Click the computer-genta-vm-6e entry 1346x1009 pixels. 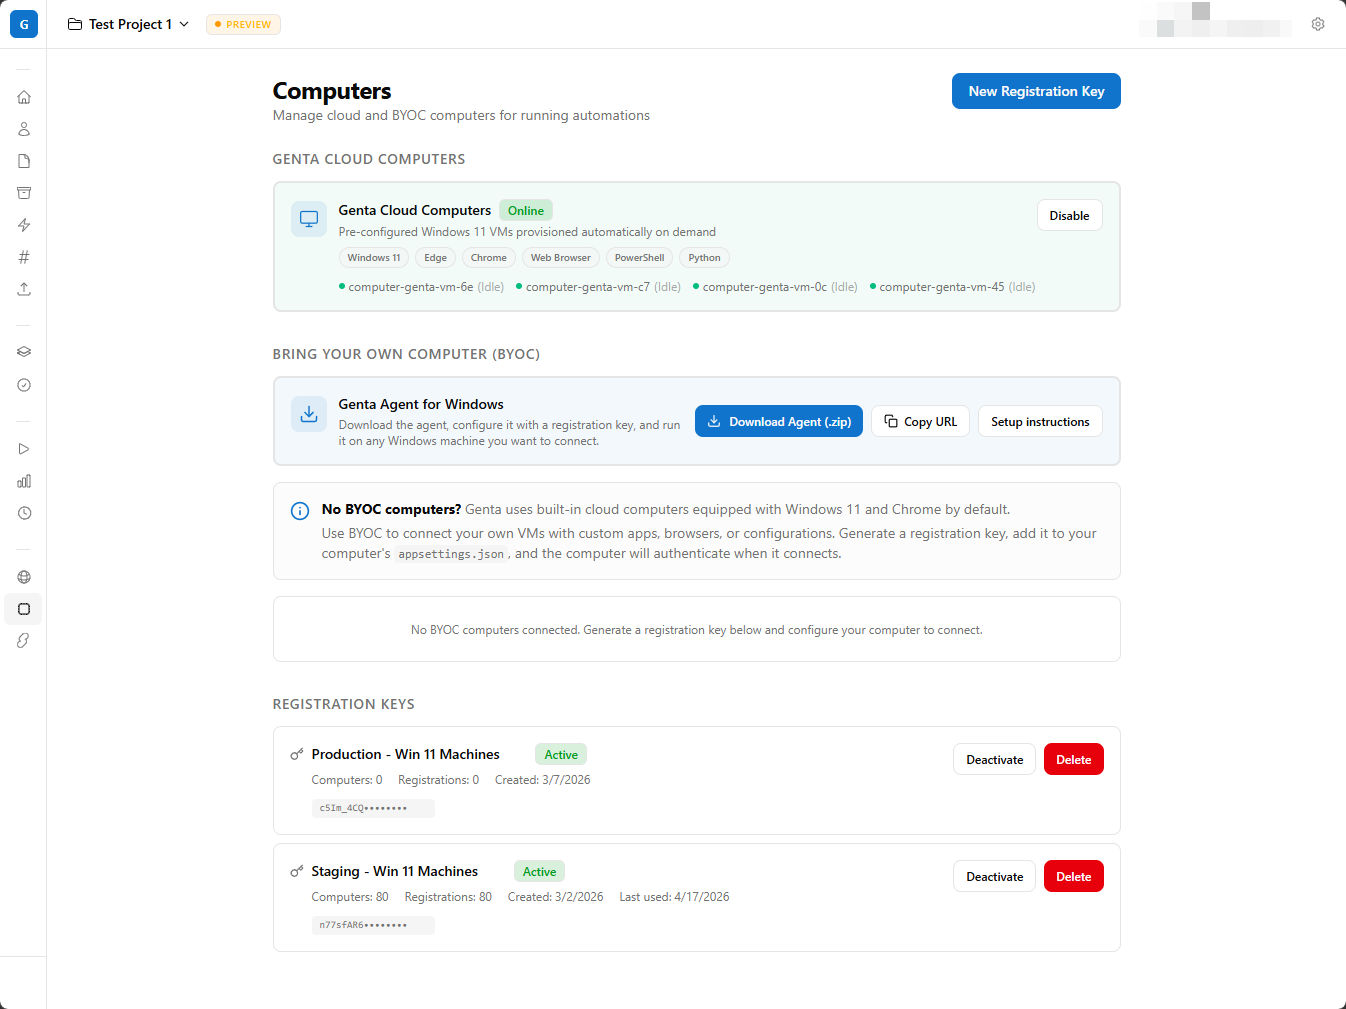[421, 287]
